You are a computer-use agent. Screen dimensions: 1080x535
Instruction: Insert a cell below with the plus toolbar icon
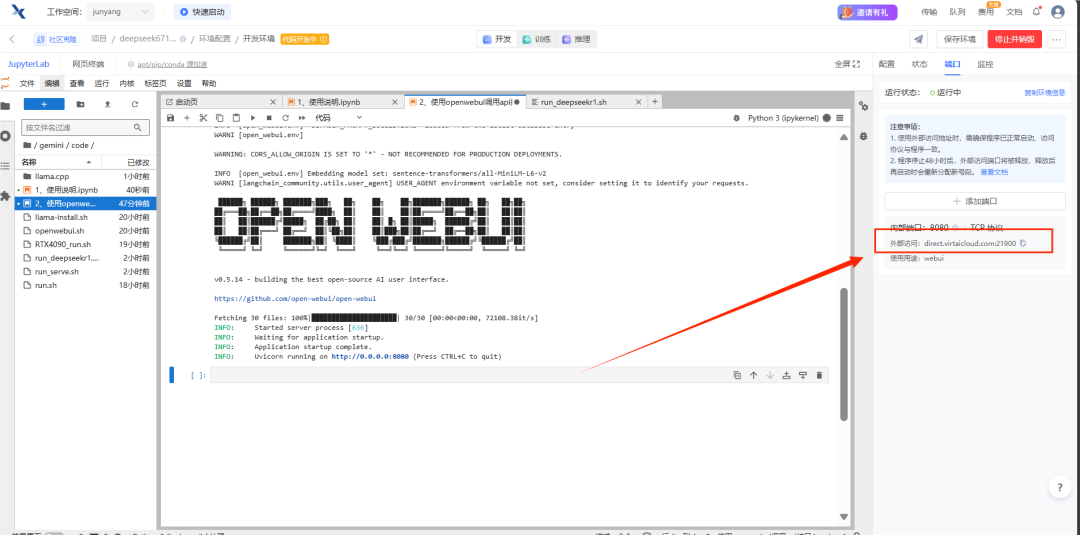point(187,118)
